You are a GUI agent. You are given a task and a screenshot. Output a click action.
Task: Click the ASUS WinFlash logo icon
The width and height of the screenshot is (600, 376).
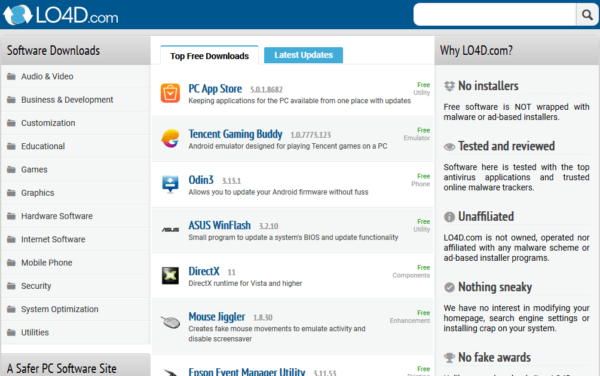[170, 230]
